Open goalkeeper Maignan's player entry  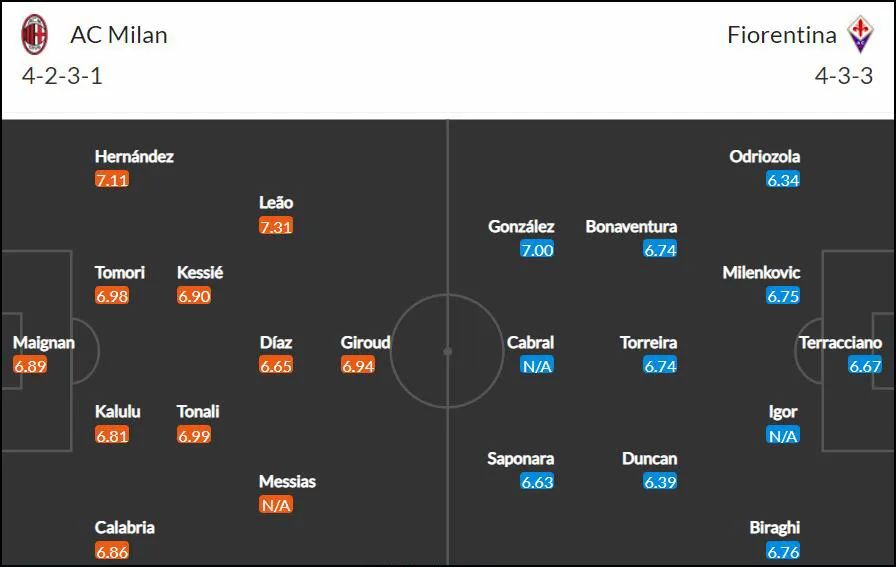coord(44,342)
